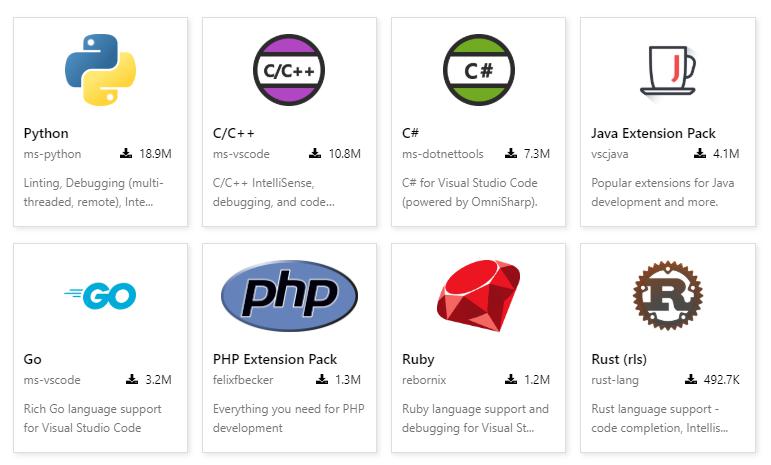The width and height of the screenshot is (771, 465).
Task: Click the C# extension icon
Action: click(478, 70)
